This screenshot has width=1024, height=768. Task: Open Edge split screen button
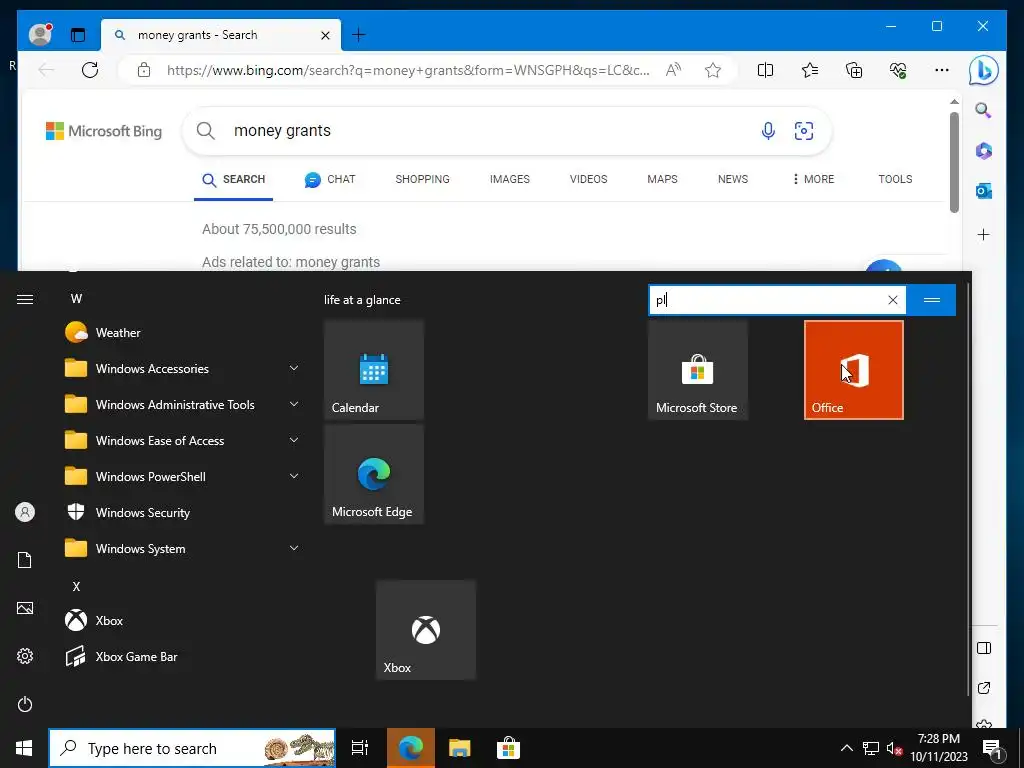[x=765, y=70]
